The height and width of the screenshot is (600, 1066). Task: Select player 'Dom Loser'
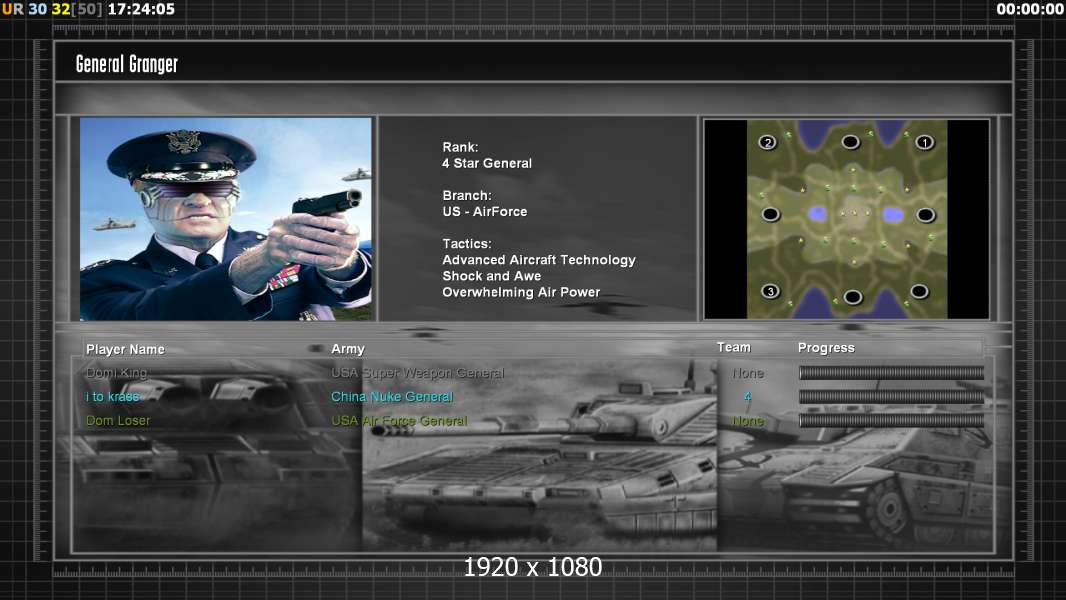point(118,421)
